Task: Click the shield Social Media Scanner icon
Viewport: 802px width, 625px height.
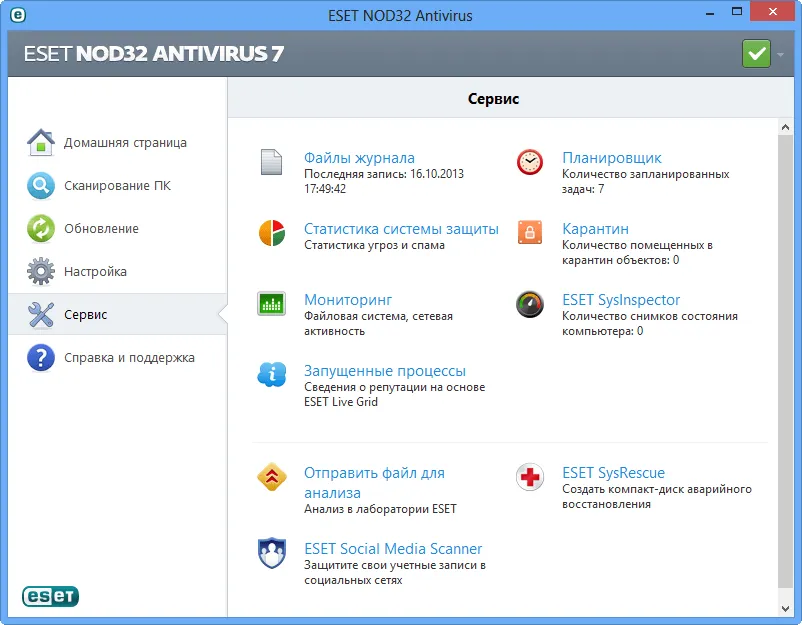Action: [272, 553]
